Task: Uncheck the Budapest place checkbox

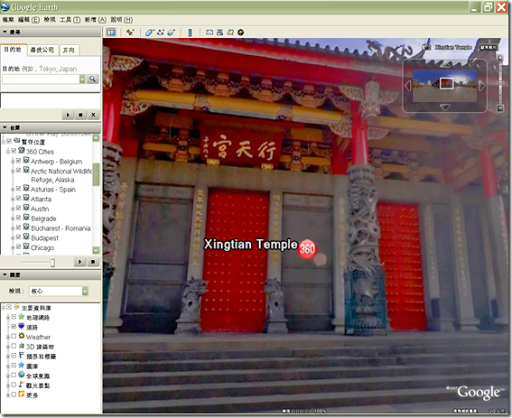Action: [19, 237]
